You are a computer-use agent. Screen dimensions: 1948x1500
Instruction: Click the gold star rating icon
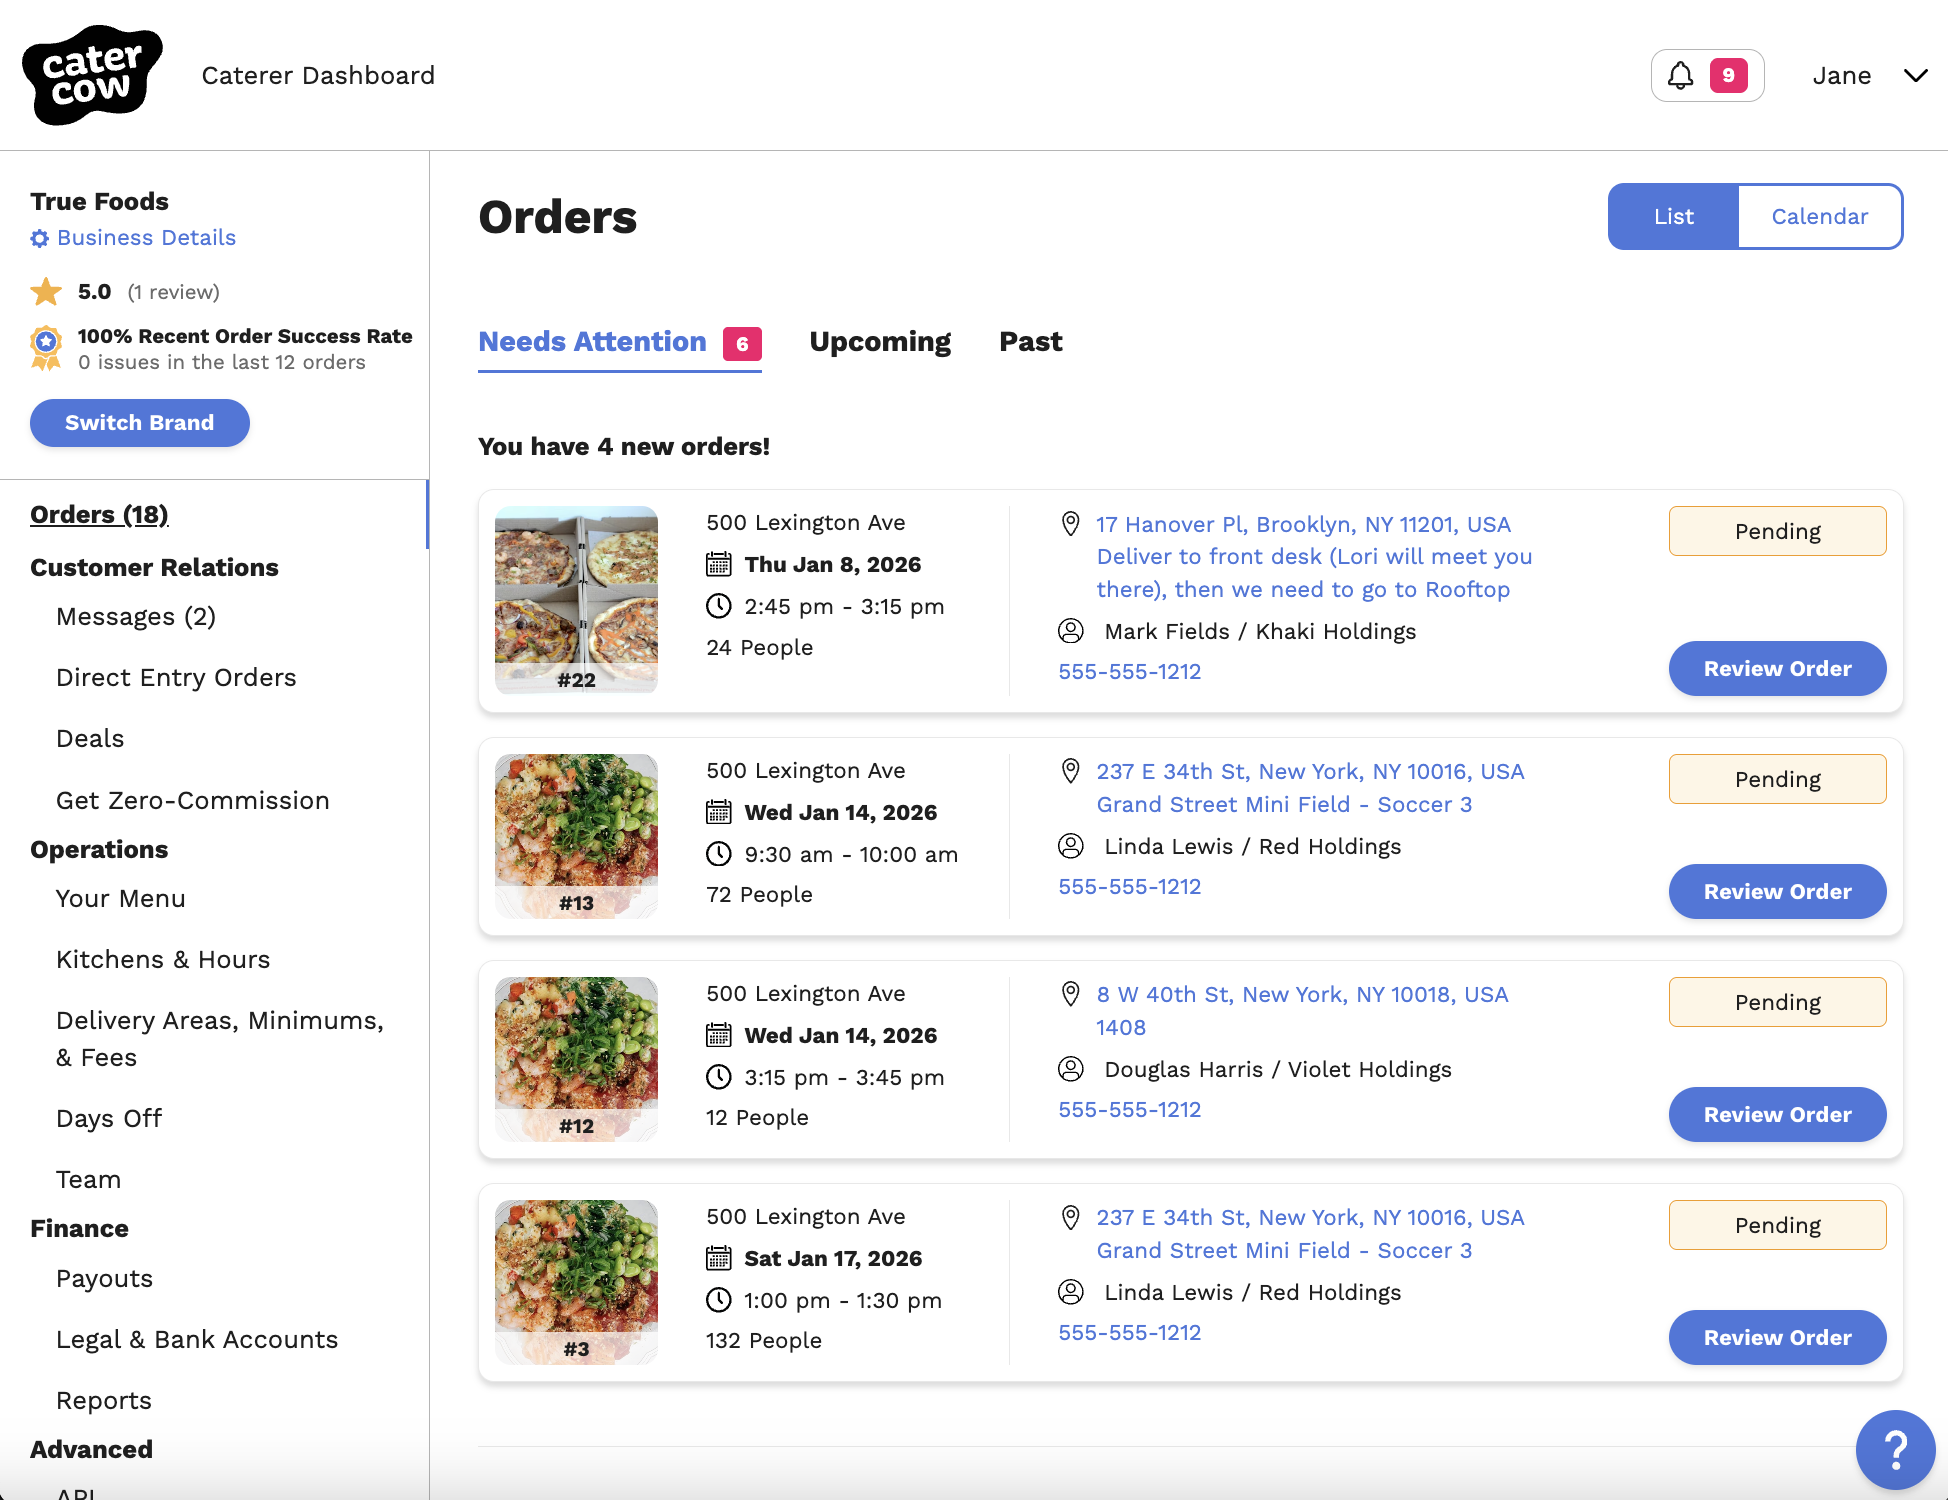[46, 292]
